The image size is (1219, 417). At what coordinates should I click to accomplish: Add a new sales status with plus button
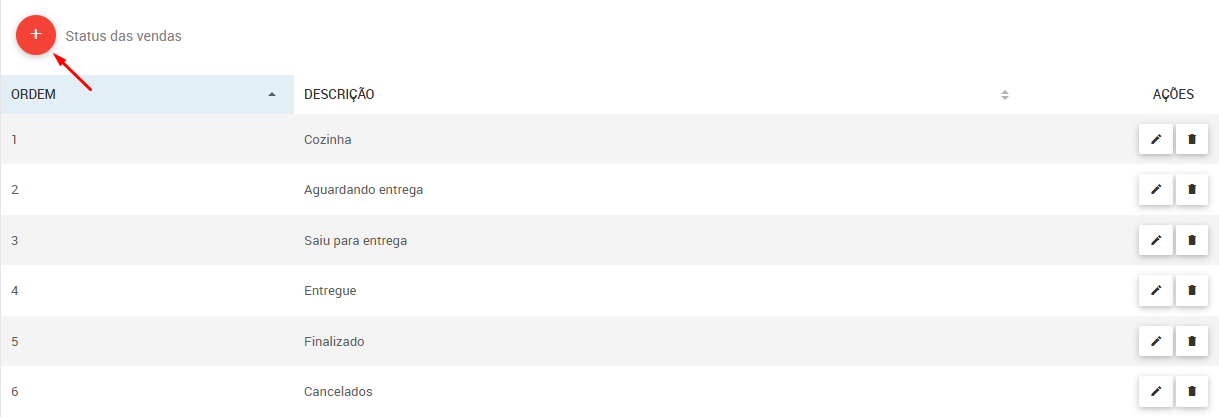click(36, 35)
